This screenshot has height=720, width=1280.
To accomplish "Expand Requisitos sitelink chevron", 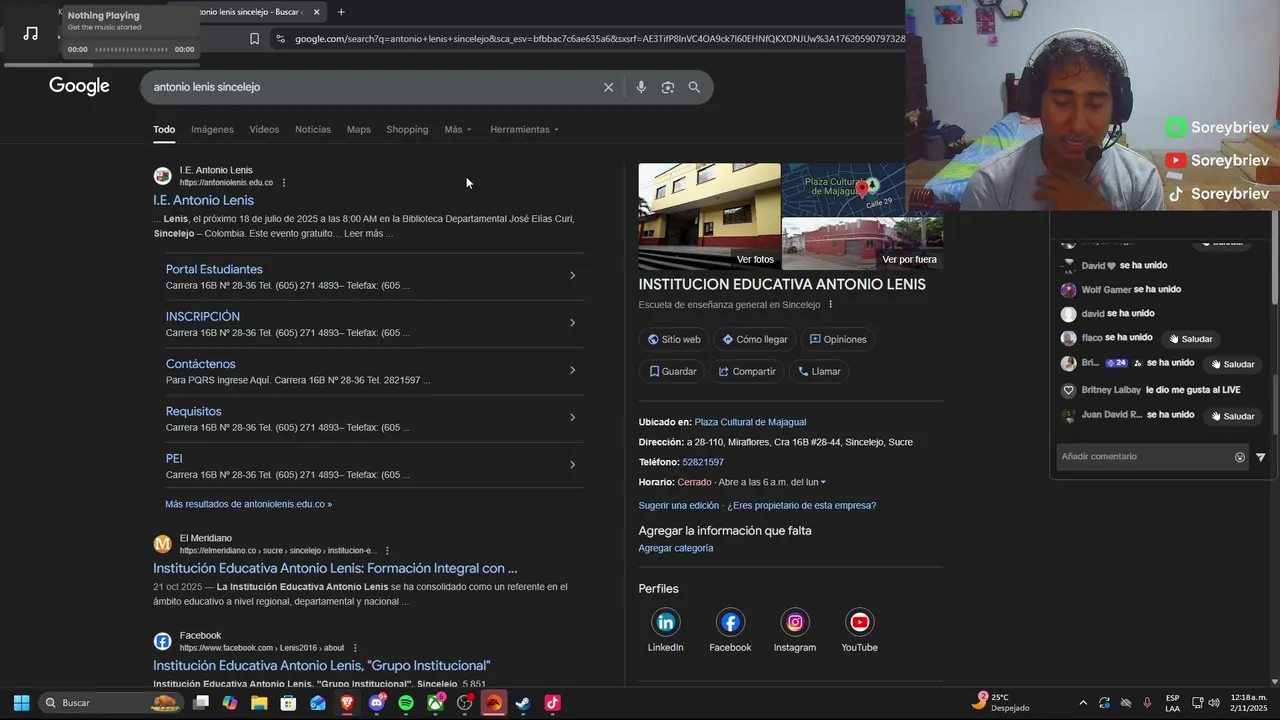I will (572, 417).
